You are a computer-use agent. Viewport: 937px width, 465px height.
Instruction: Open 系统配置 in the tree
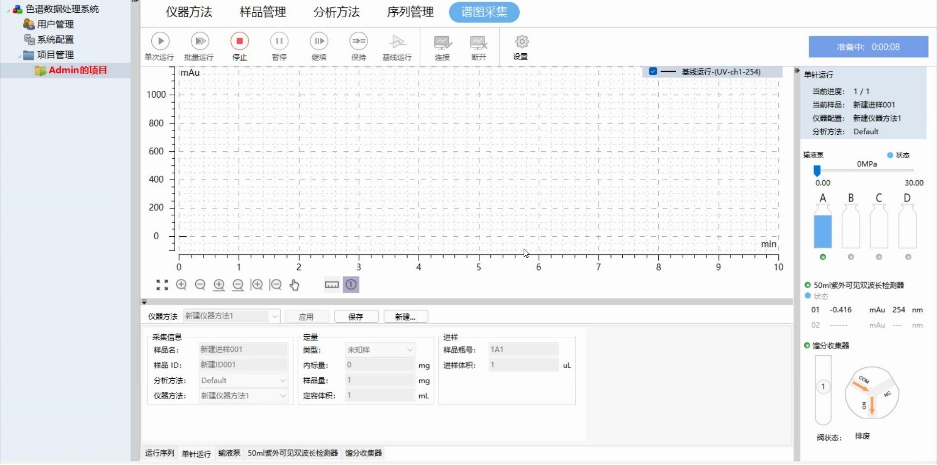point(48,39)
